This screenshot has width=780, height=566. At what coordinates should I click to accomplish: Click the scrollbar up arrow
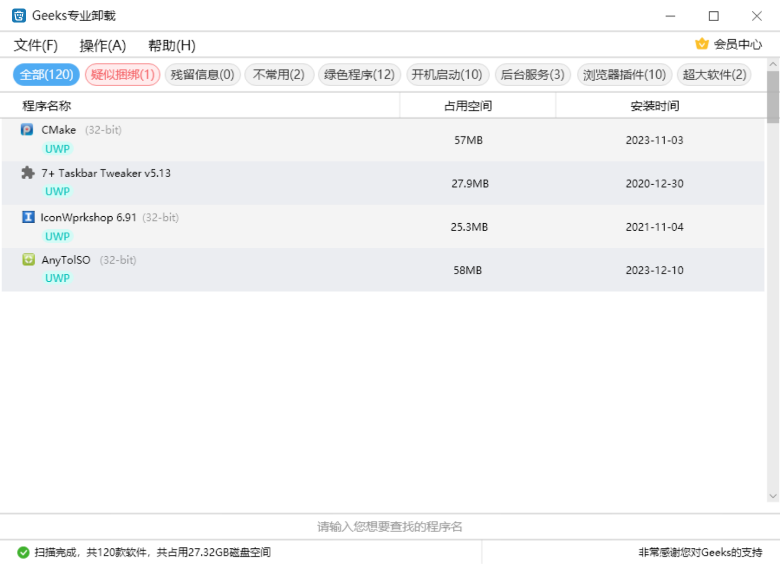[x=773, y=64]
